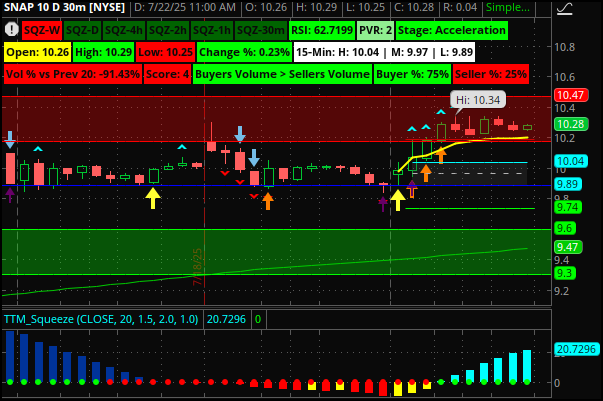Click the SQZ-4h squeeze label
This screenshot has width=603, height=401.
tap(123, 30)
